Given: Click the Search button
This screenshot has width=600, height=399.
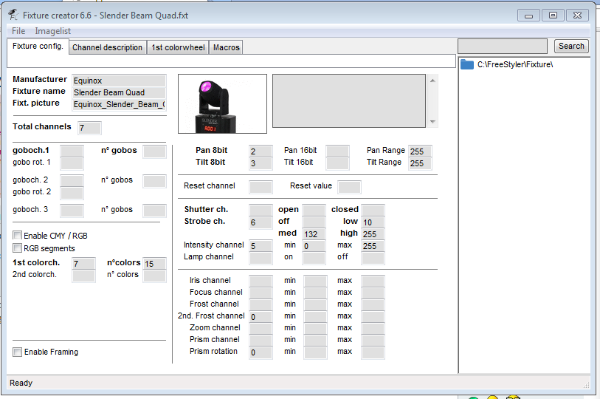Looking at the screenshot, I should tap(571, 46).
